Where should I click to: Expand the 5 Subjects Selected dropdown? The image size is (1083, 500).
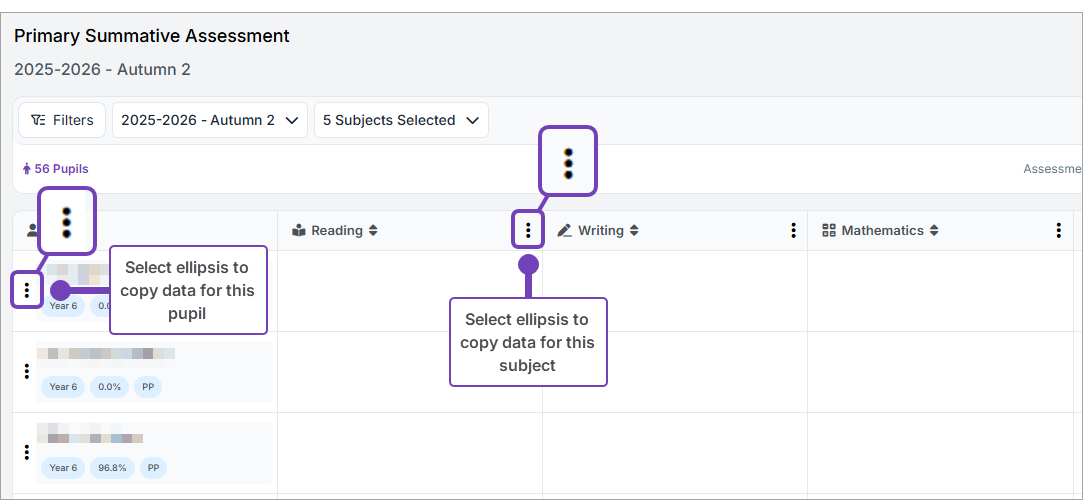pos(401,120)
